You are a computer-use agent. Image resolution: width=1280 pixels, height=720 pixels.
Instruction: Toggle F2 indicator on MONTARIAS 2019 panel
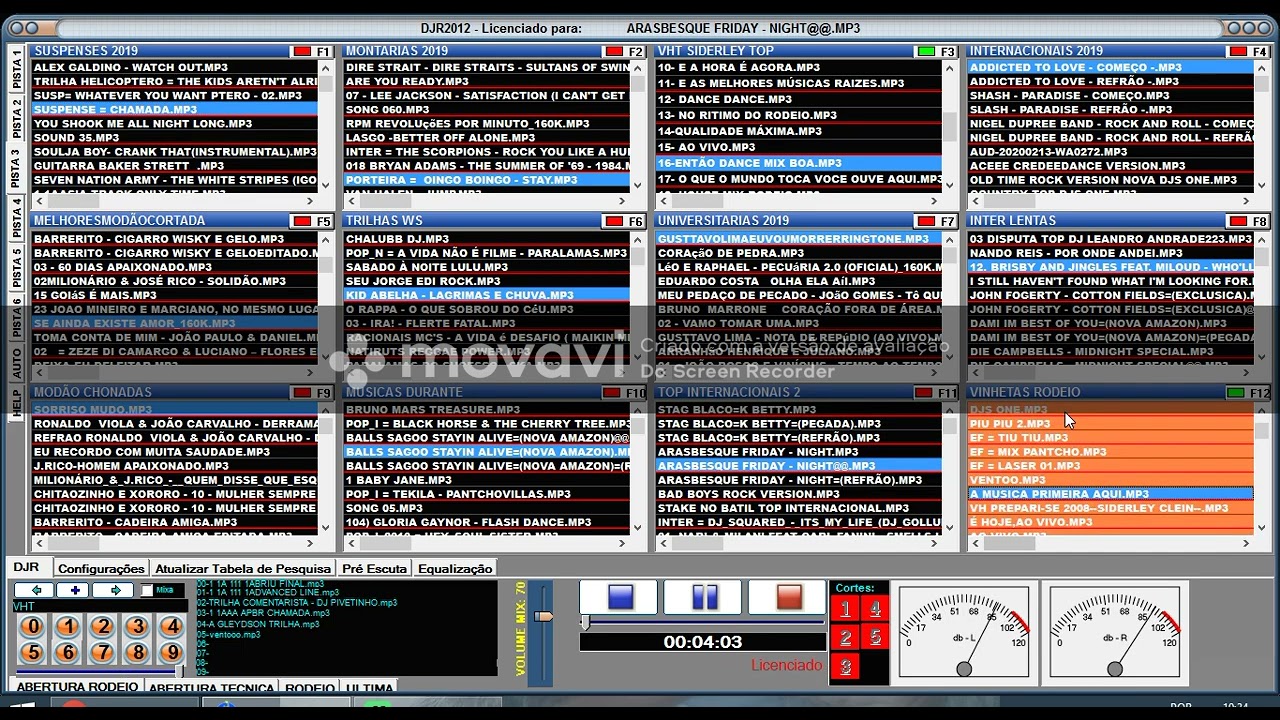613,52
